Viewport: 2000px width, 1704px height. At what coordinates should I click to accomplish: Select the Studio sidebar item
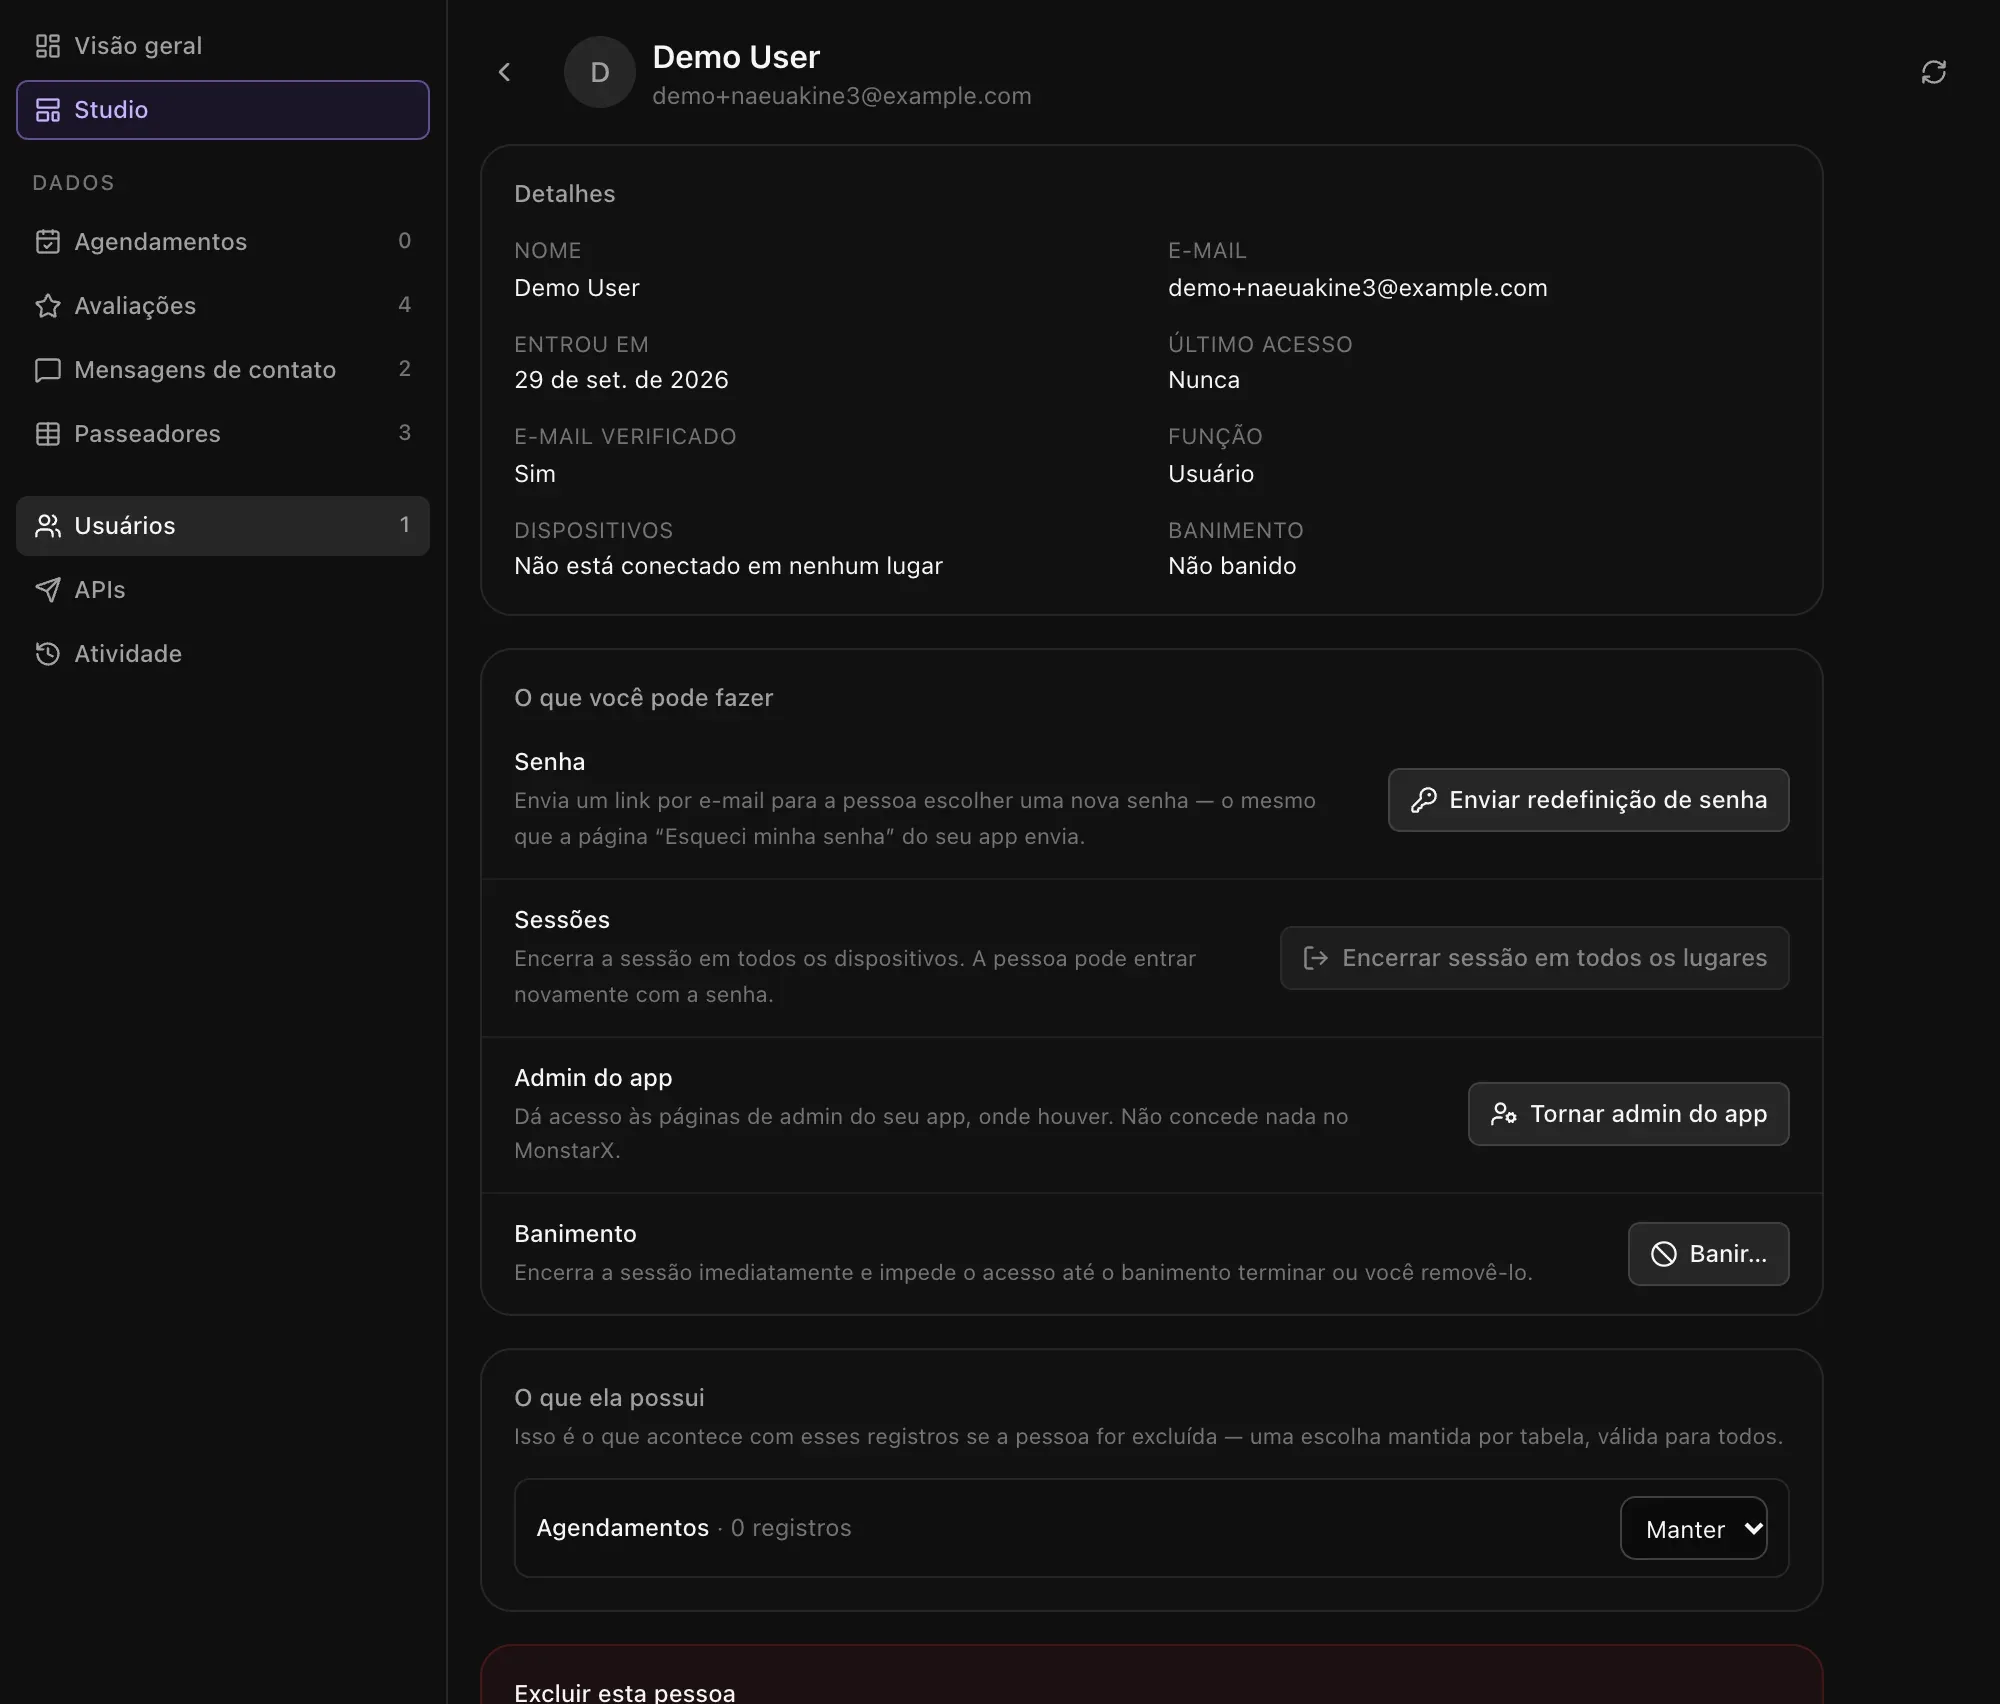tap(223, 110)
